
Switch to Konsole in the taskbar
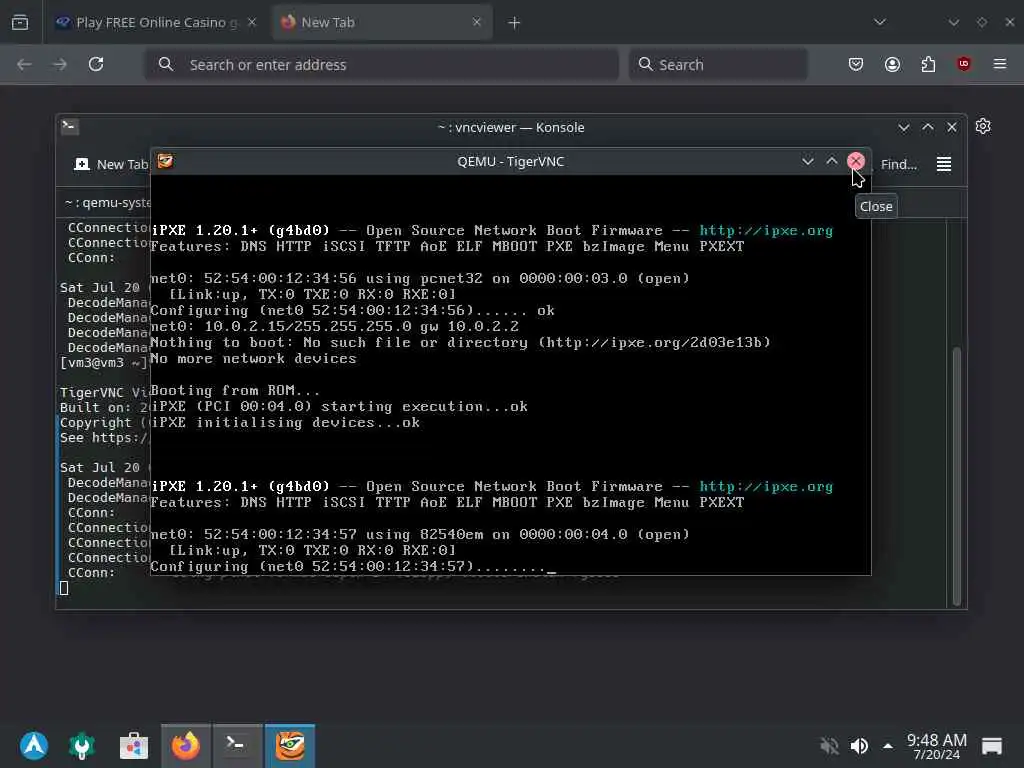pyautogui.click(x=236, y=746)
